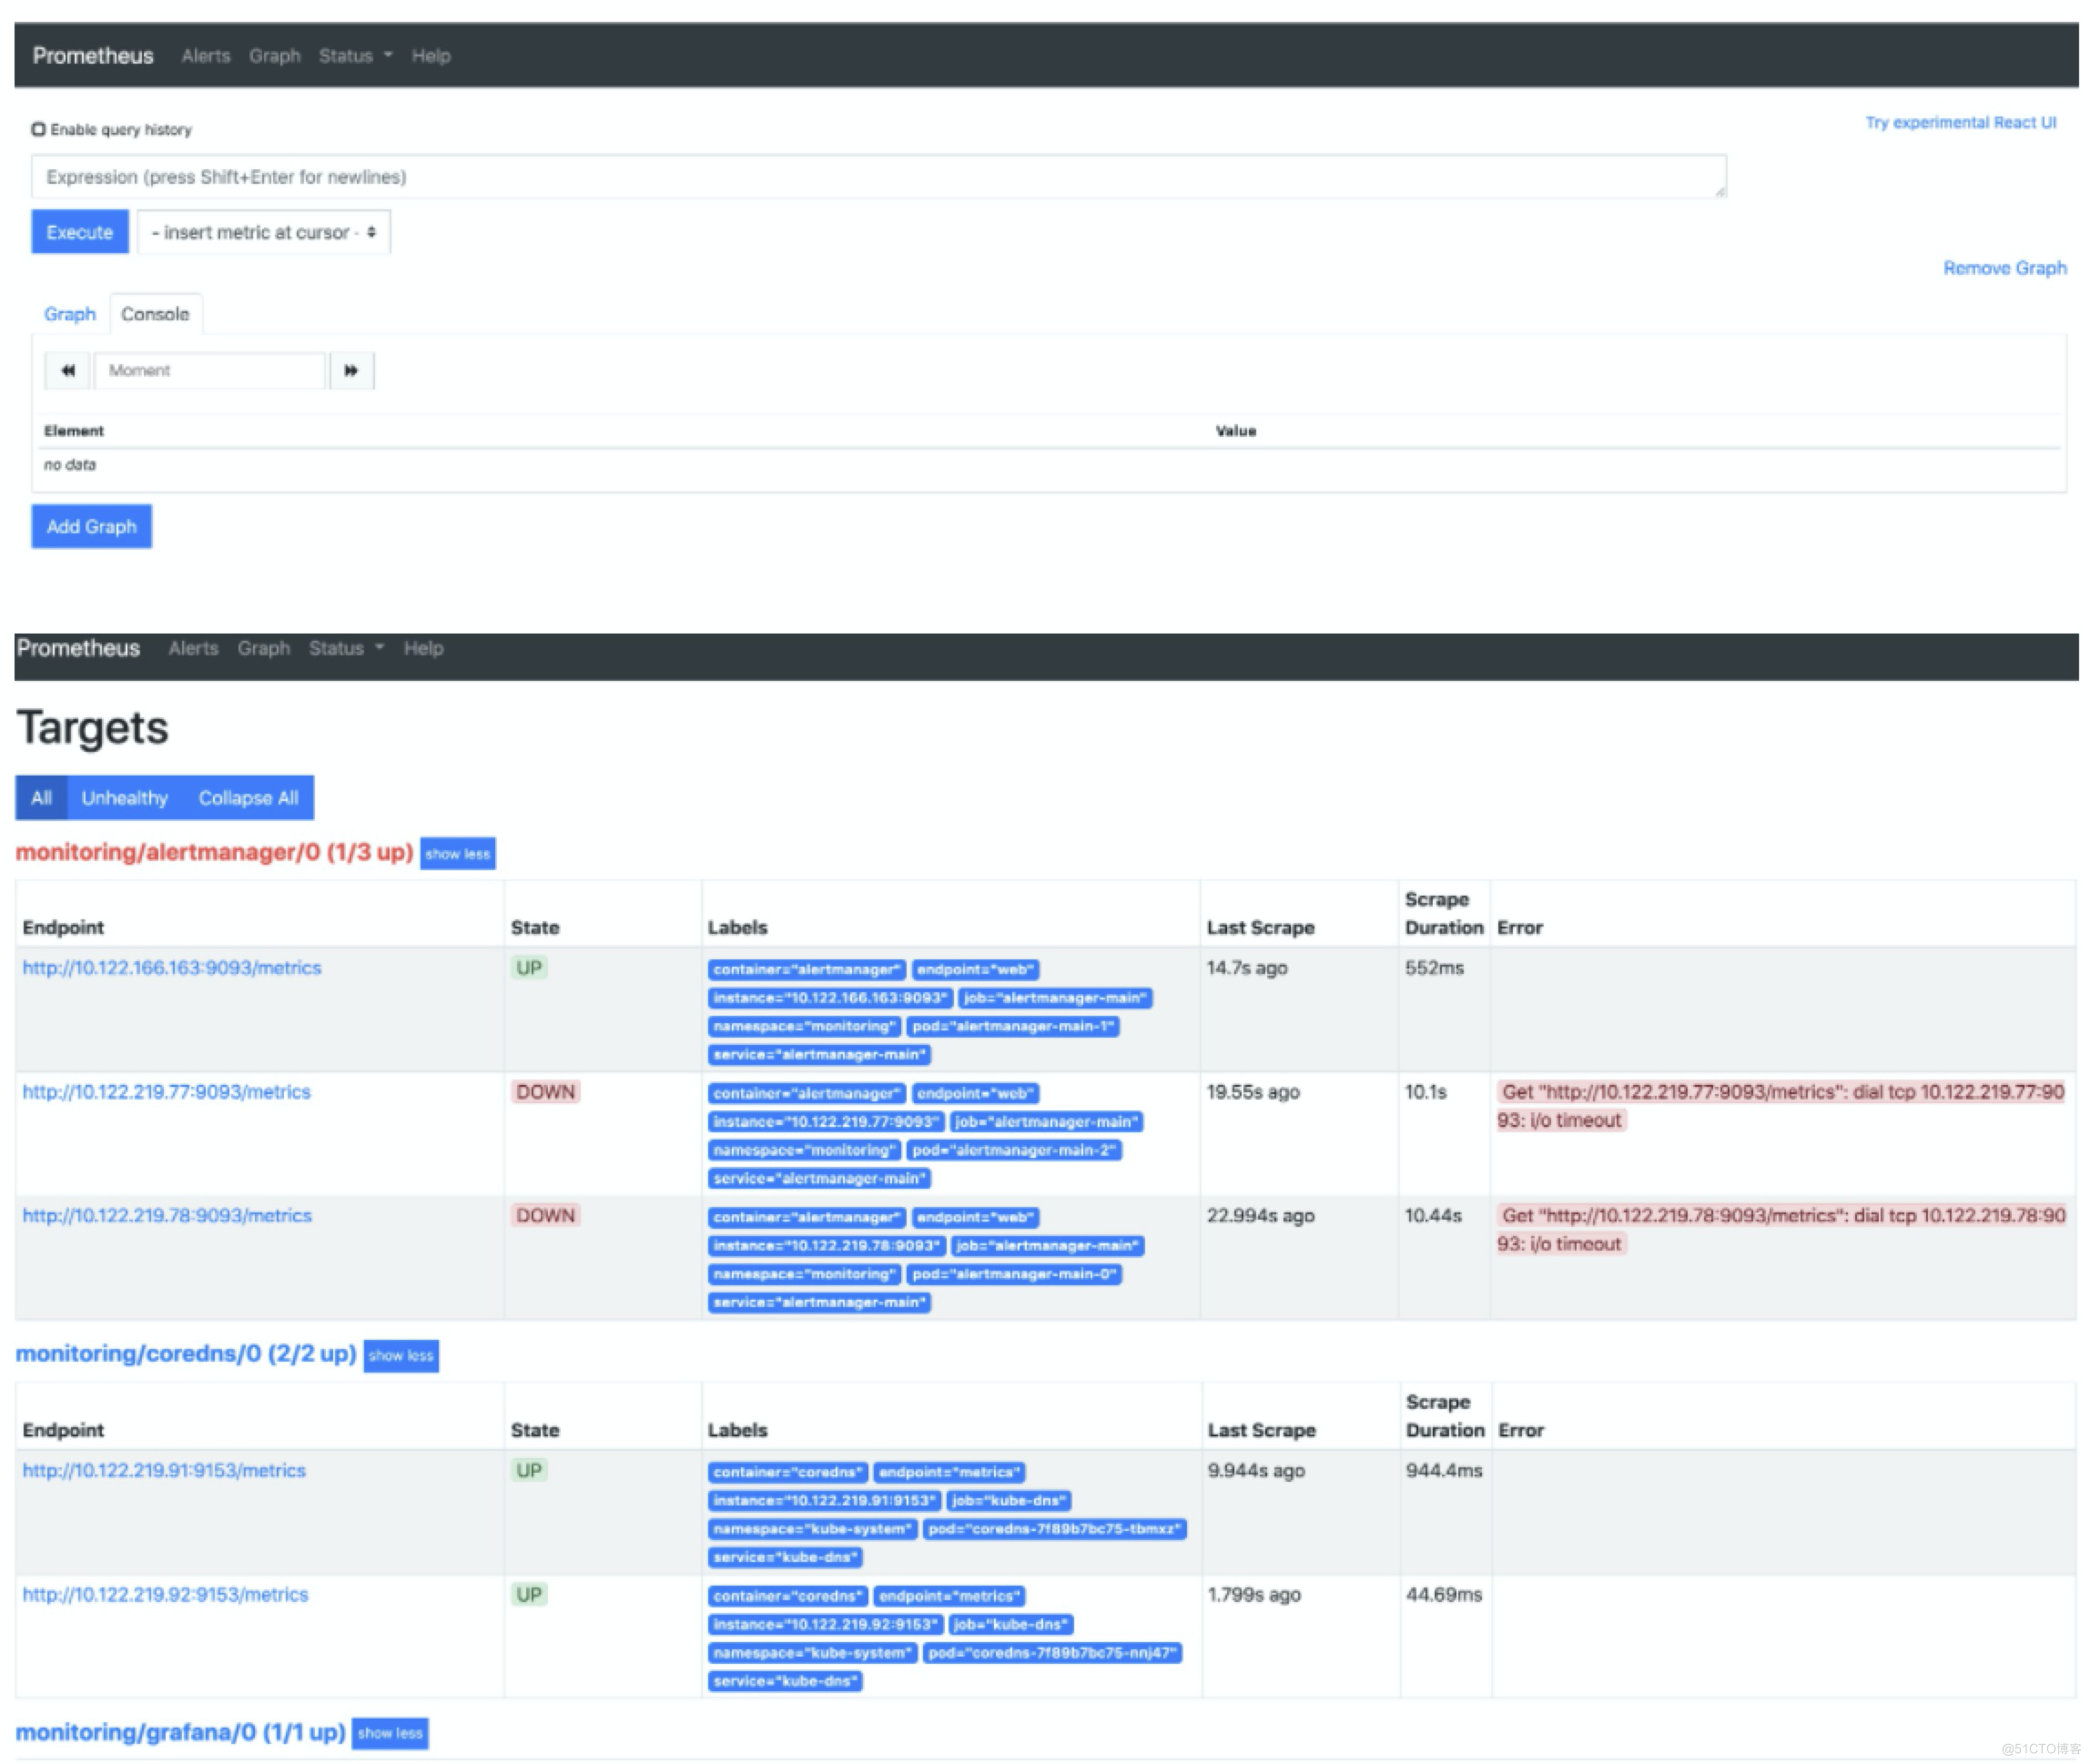Click the DOWN state of 10.122.219.77:9093
The image size is (2090, 1764).
[x=546, y=1092]
